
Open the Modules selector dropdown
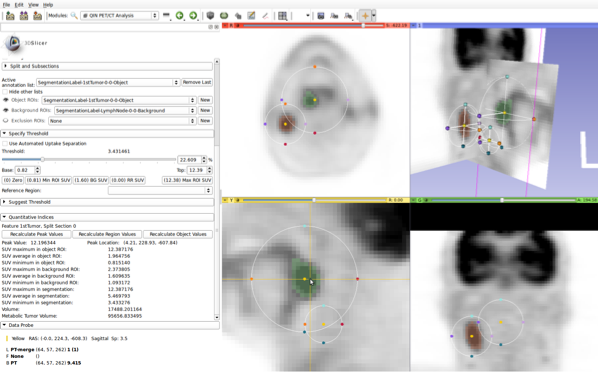pyautogui.click(x=119, y=16)
